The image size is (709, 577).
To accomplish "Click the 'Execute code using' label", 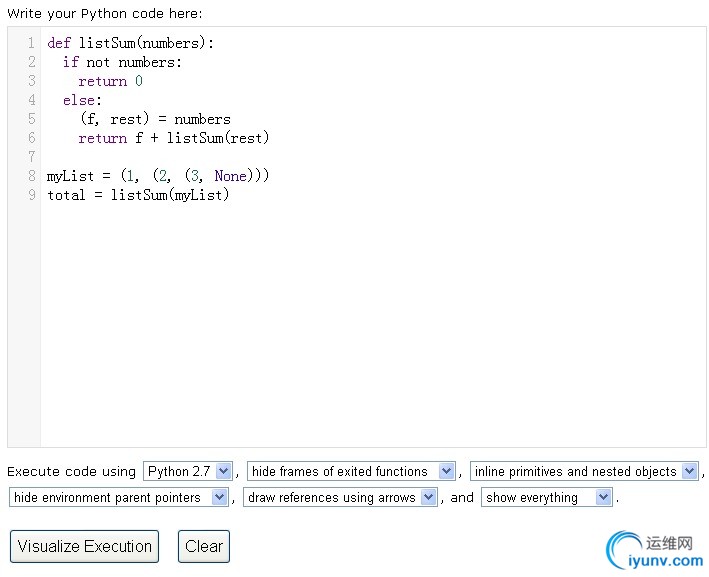I will click(x=71, y=472).
